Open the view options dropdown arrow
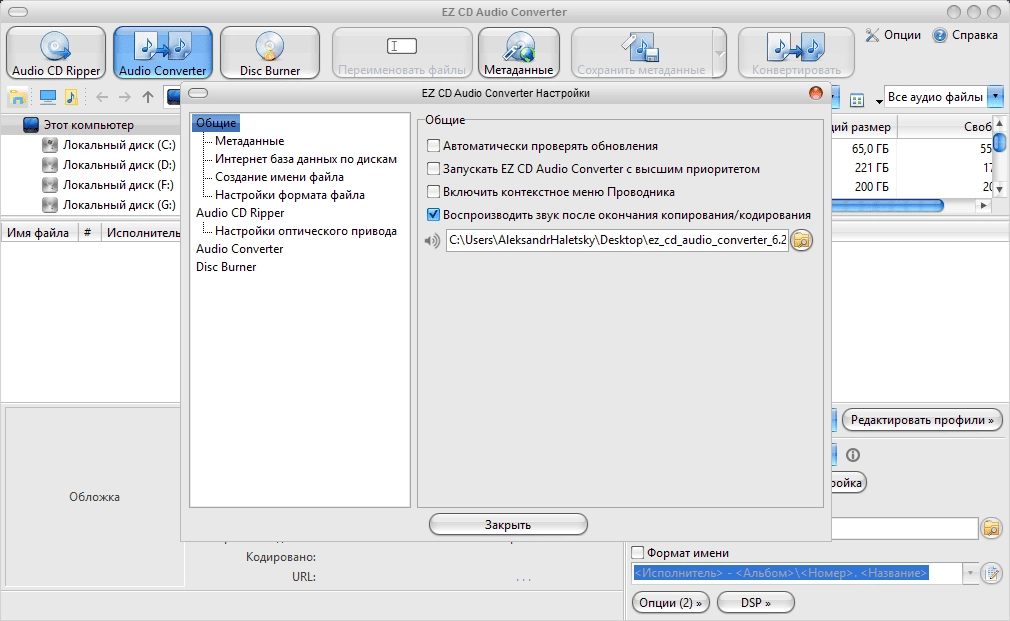The width and height of the screenshot is (1010, 621). pos(879,101)
